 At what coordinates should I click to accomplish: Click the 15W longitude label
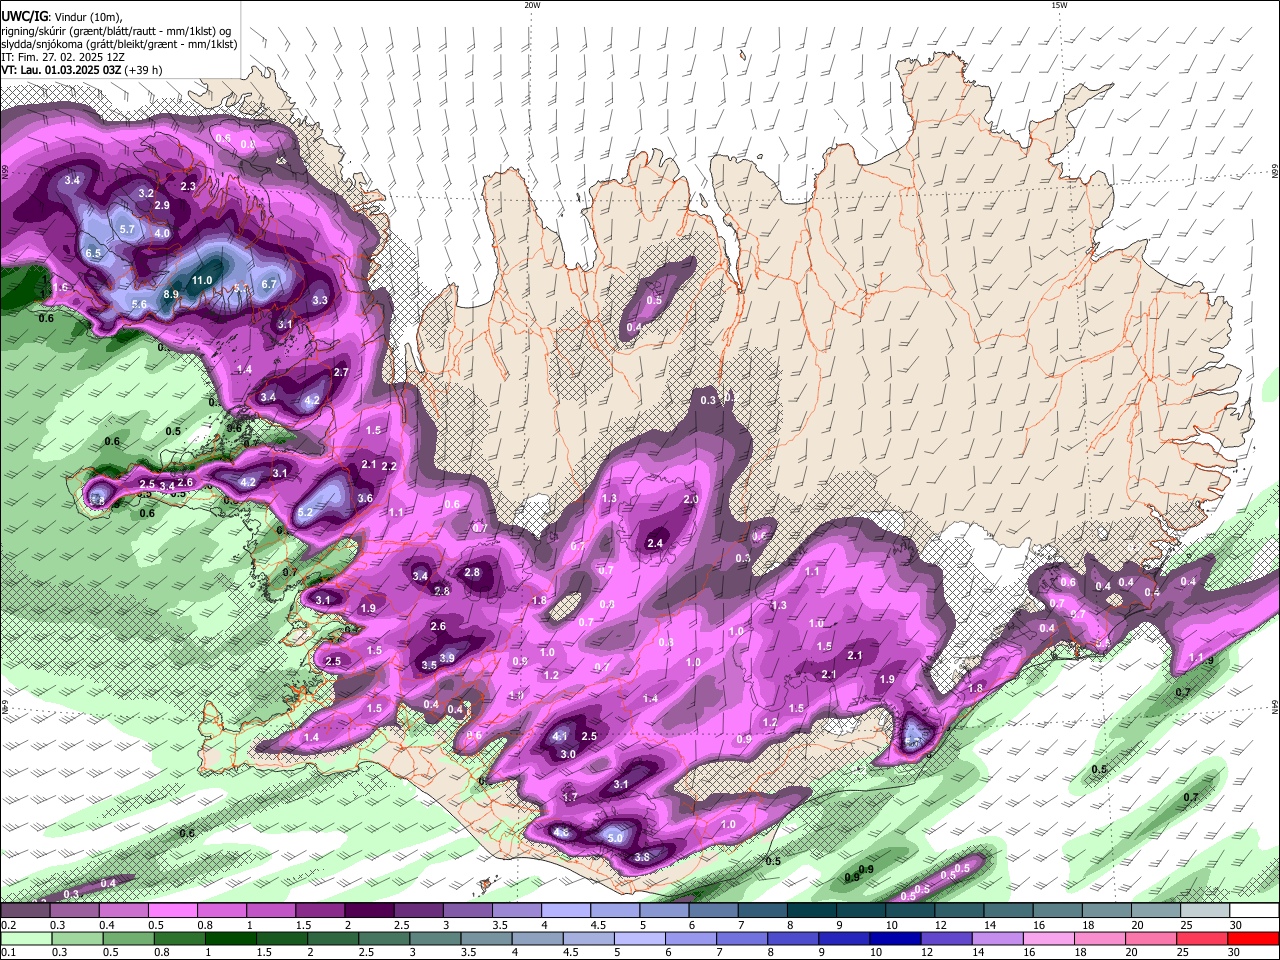tap(1059, 5)
